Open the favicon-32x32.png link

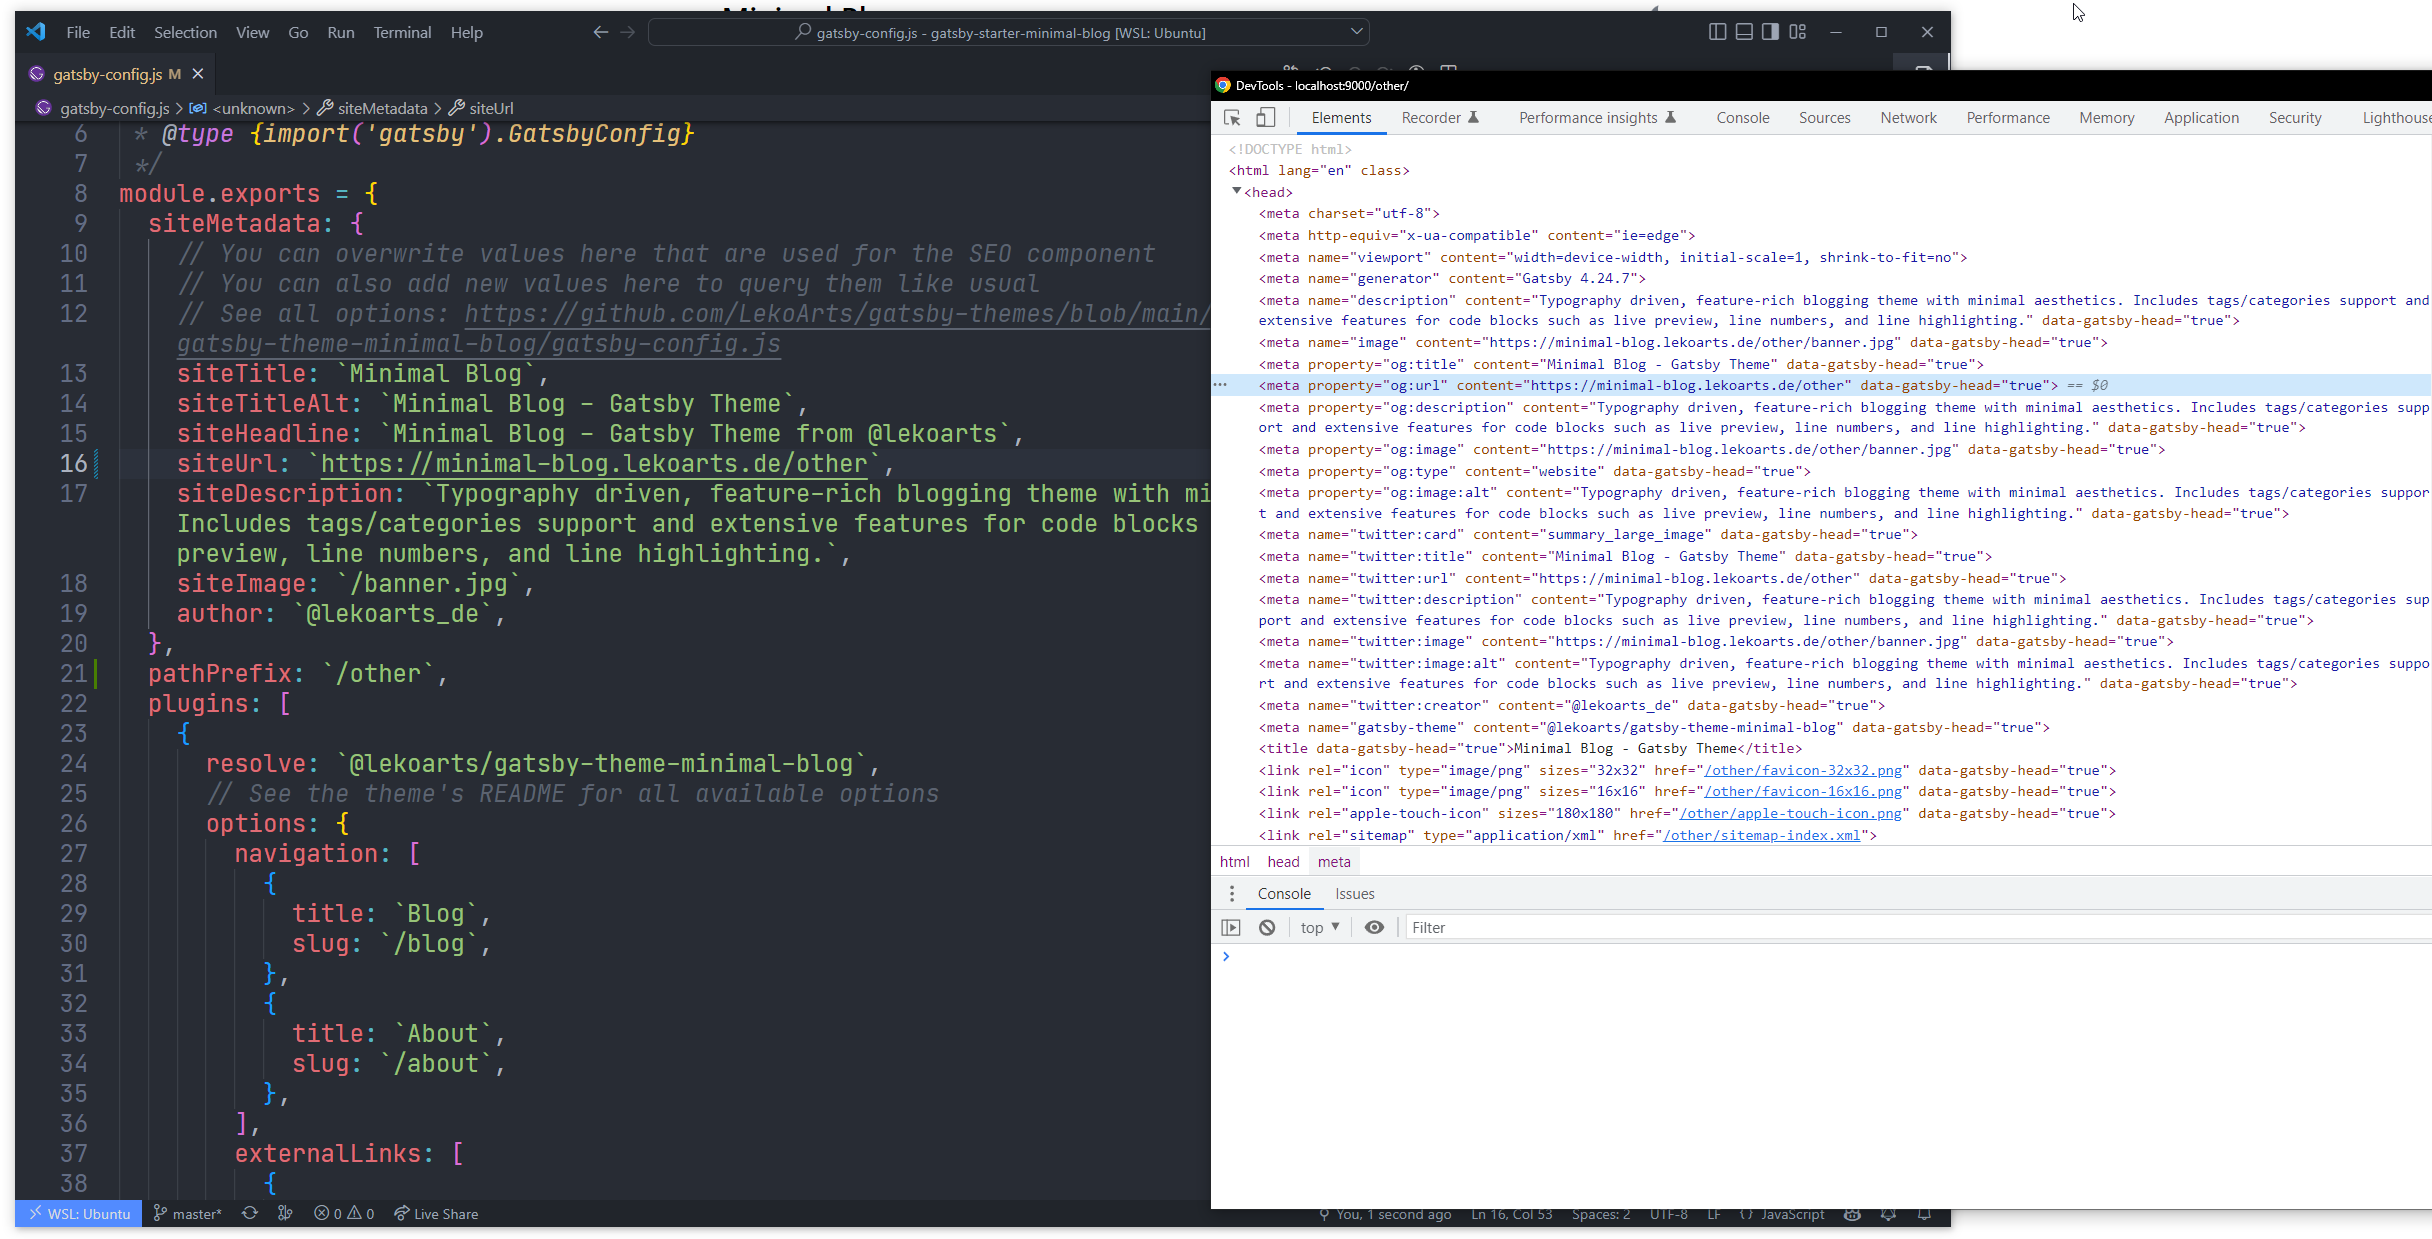click(1802, 770)
